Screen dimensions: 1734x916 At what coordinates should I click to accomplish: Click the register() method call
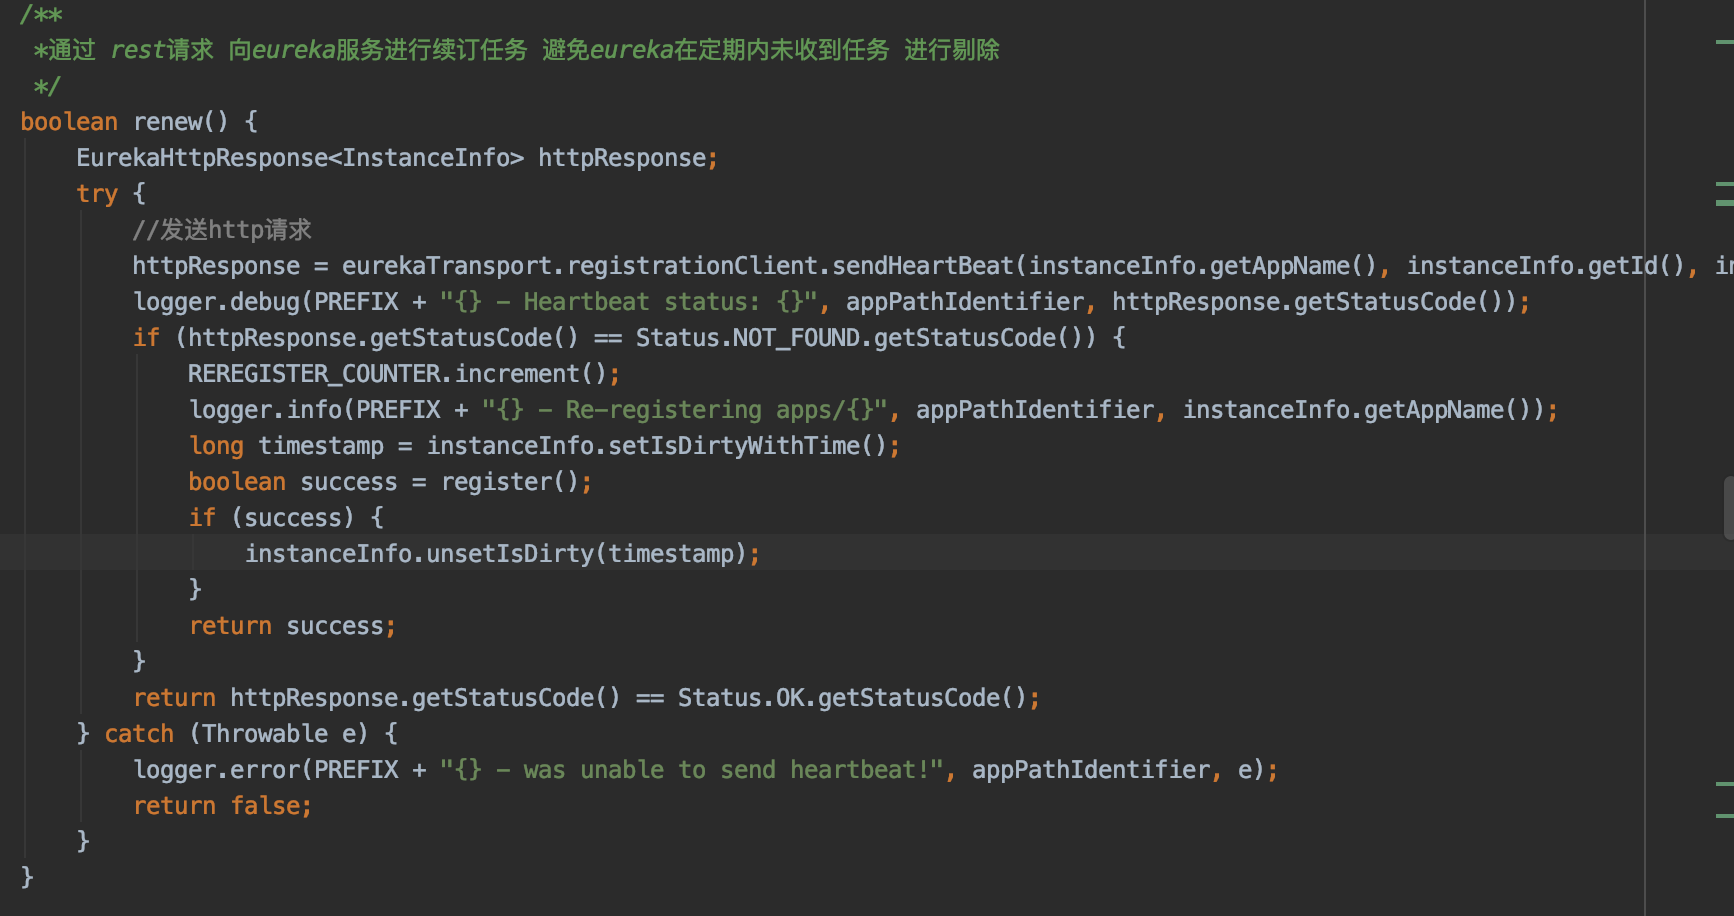510,482
